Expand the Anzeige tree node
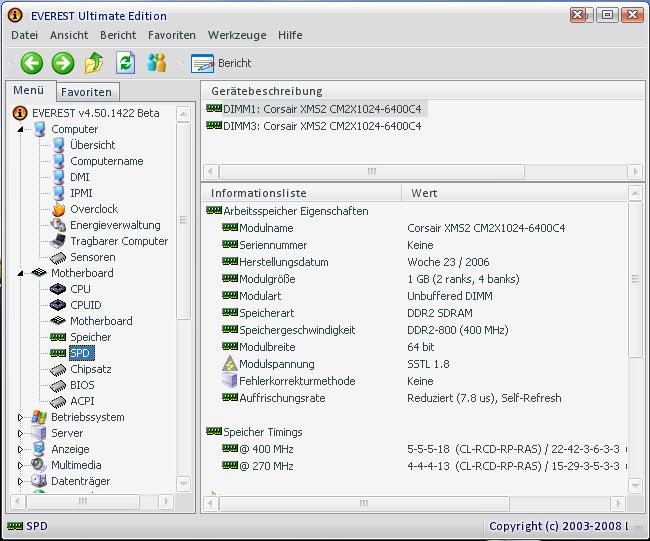This screenshot has width=650, height=541. click(x=20, y=449)
